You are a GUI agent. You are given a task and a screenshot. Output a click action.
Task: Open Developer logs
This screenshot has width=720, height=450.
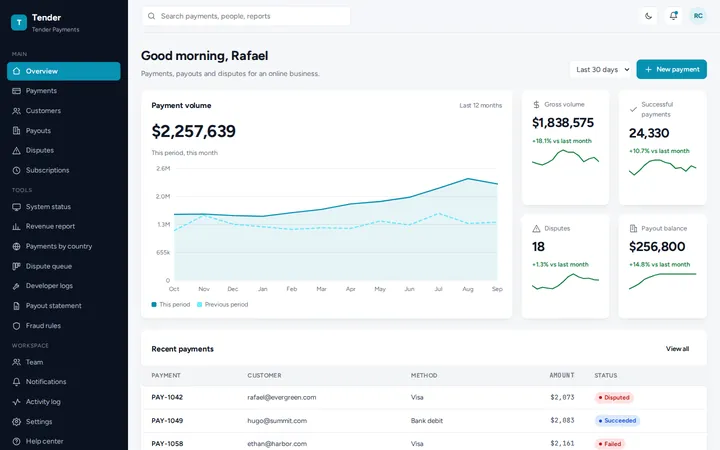point(64,286)
